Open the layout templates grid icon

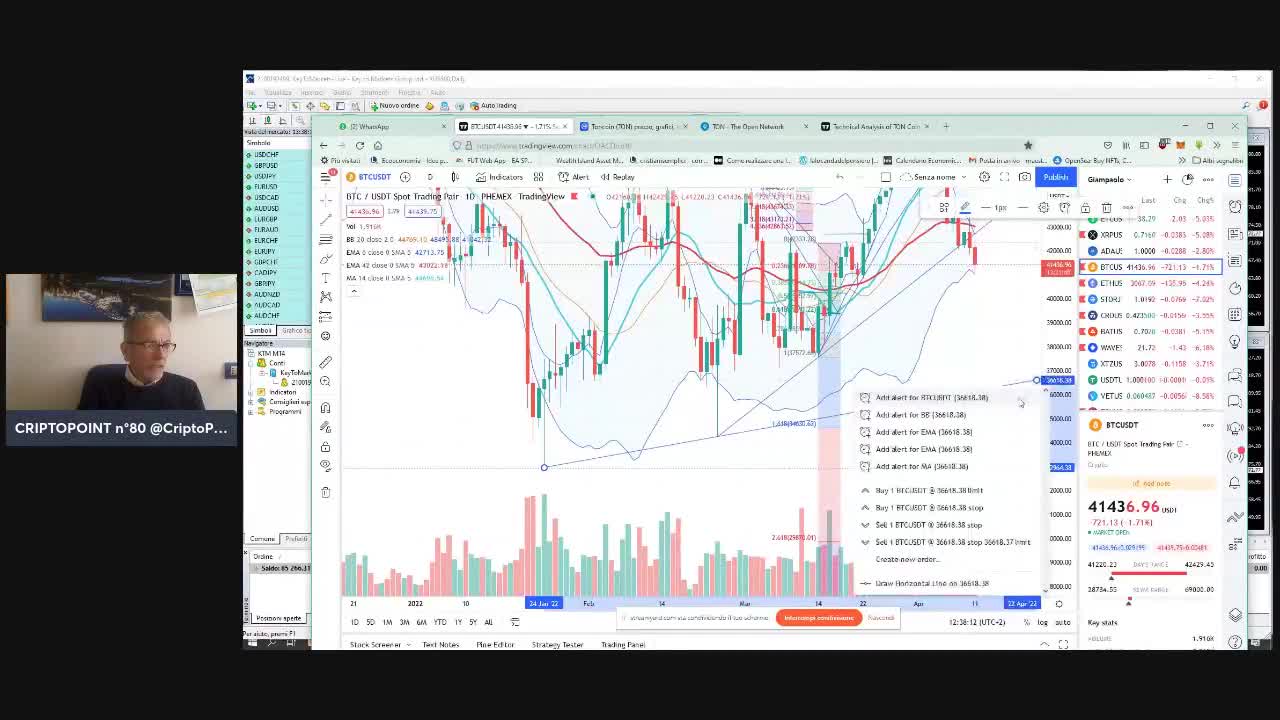[538, 177]
